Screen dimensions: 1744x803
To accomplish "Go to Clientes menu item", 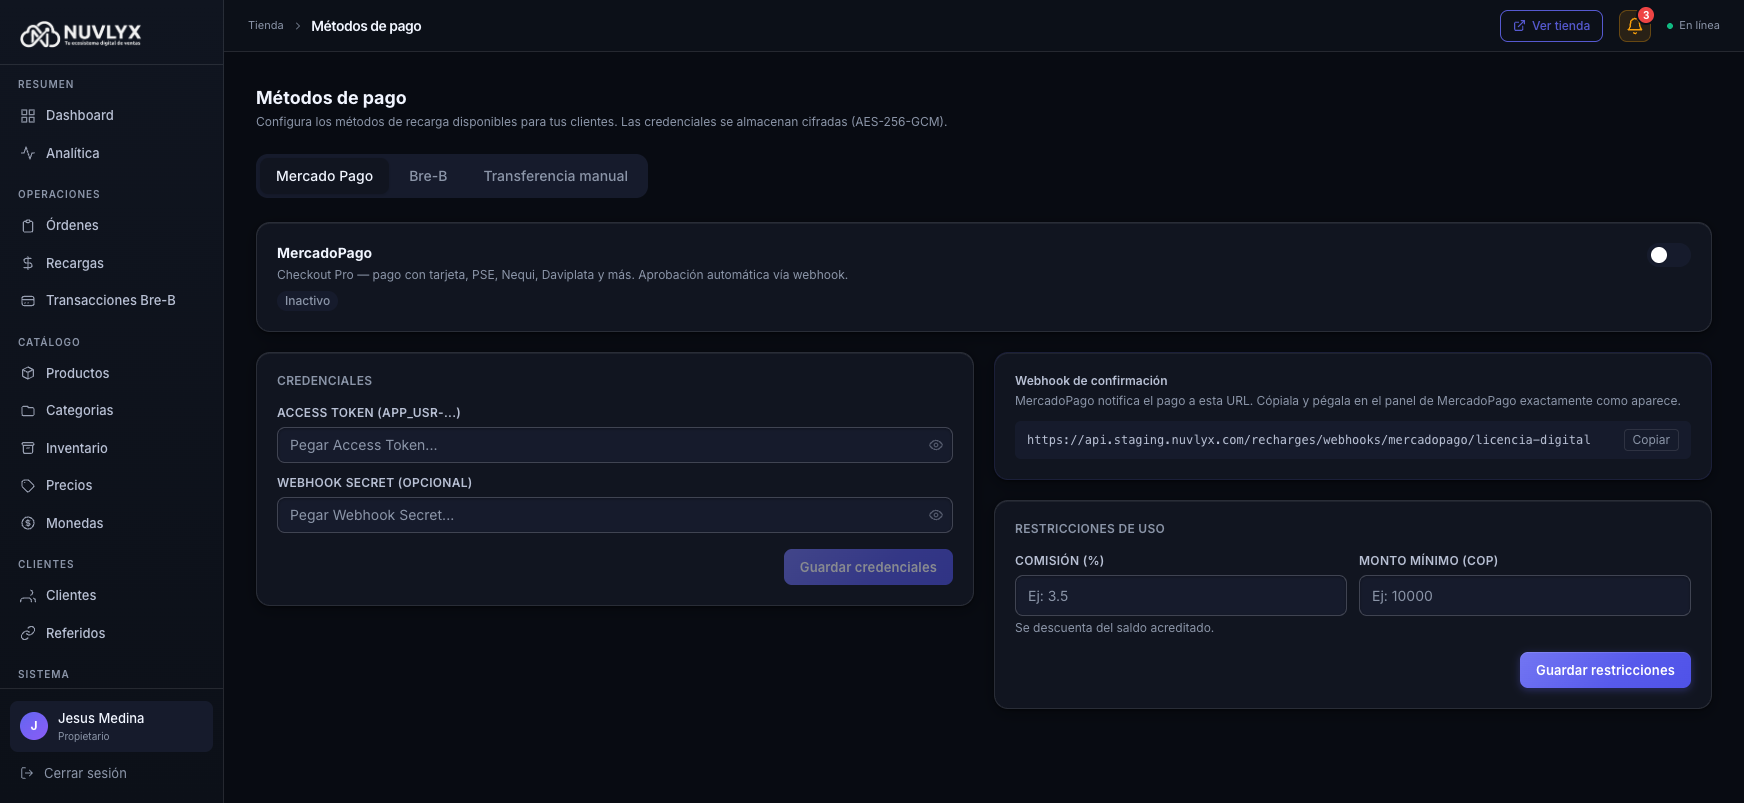I will [111, 596].
